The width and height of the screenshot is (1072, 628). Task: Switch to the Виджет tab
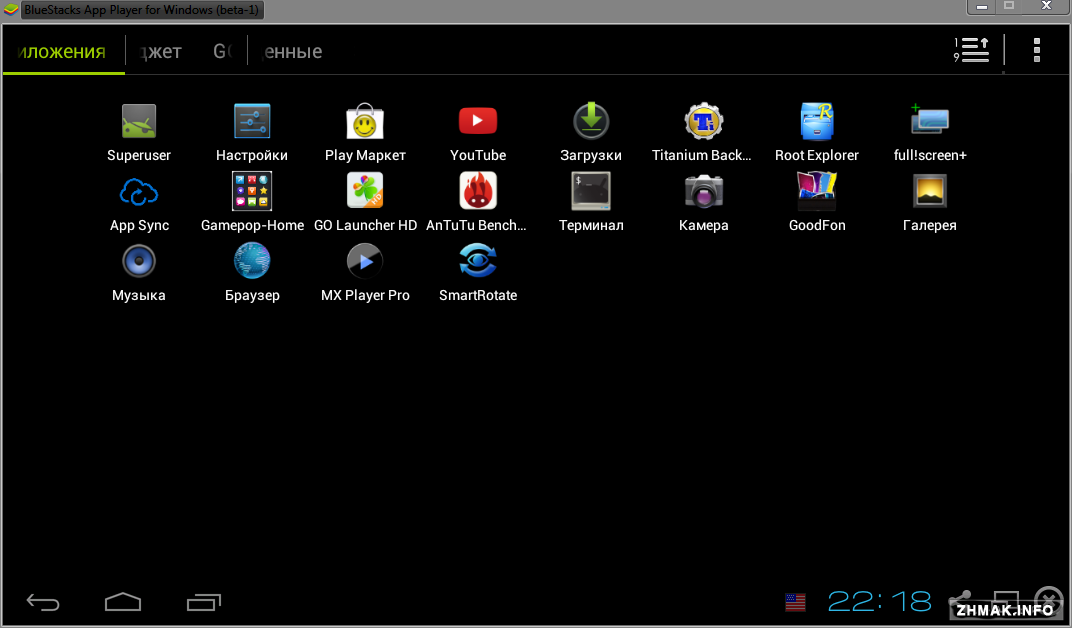(x=161, y=51)
